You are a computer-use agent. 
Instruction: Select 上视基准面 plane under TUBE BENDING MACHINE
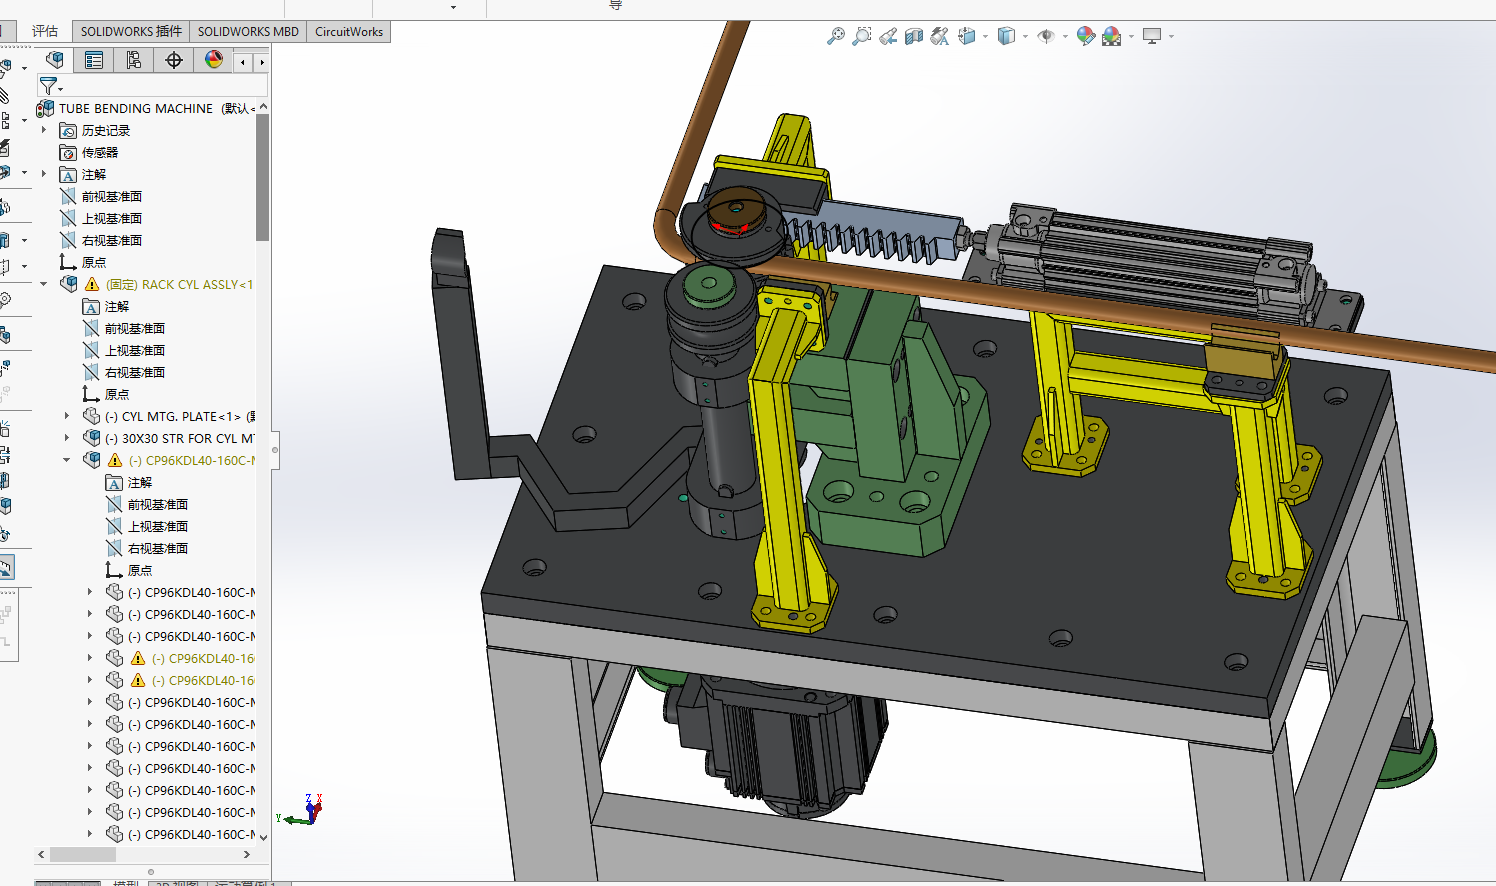(x=111, y=218)
